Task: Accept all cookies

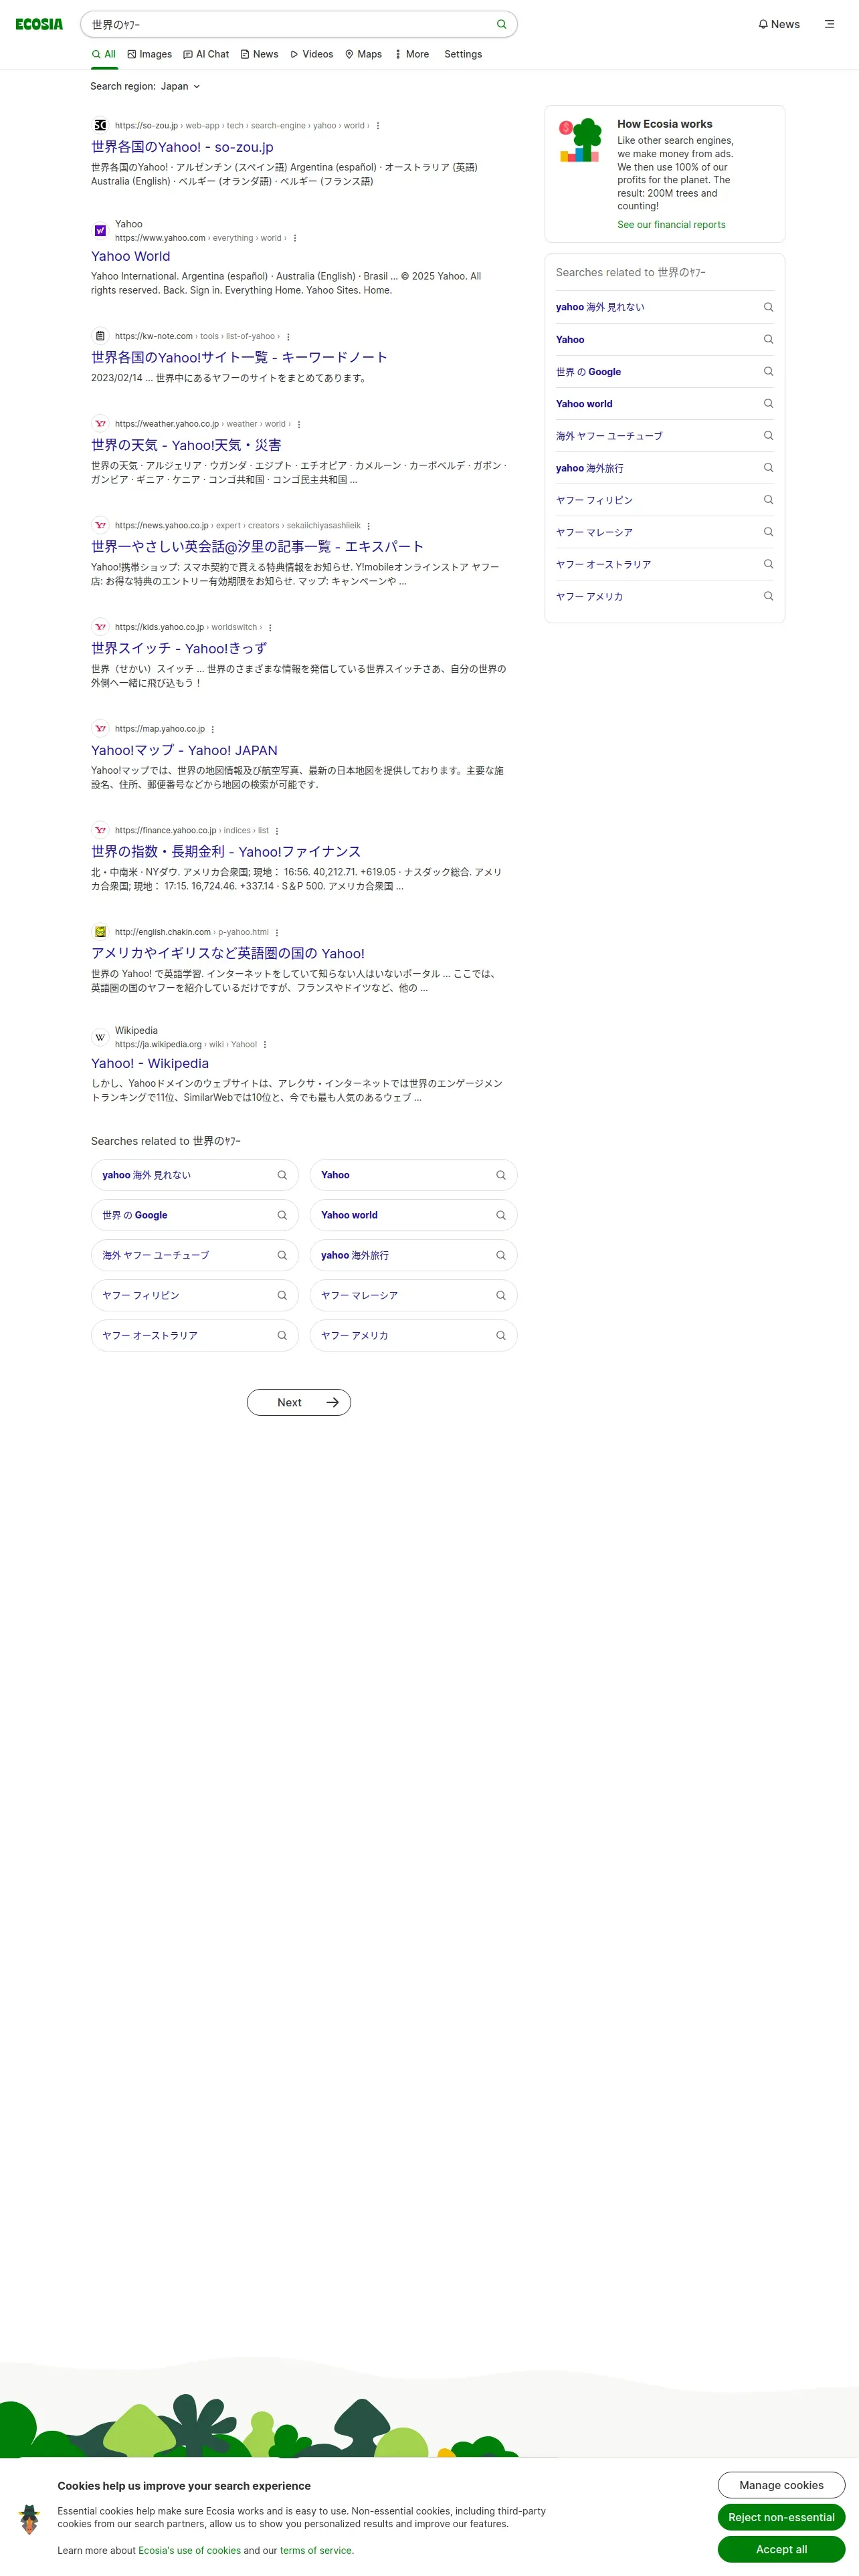Action: pyautogui.click(x=781, y=2549)
